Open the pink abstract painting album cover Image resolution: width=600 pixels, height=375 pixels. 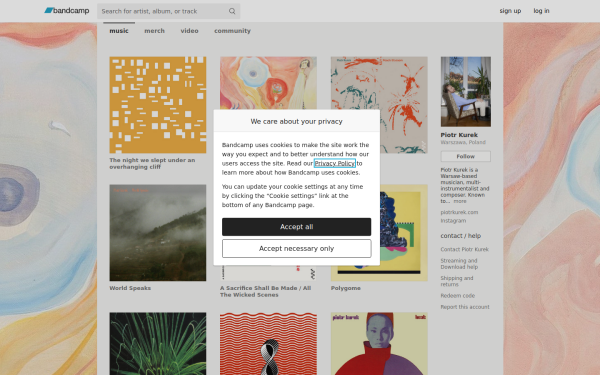point(268,83)
